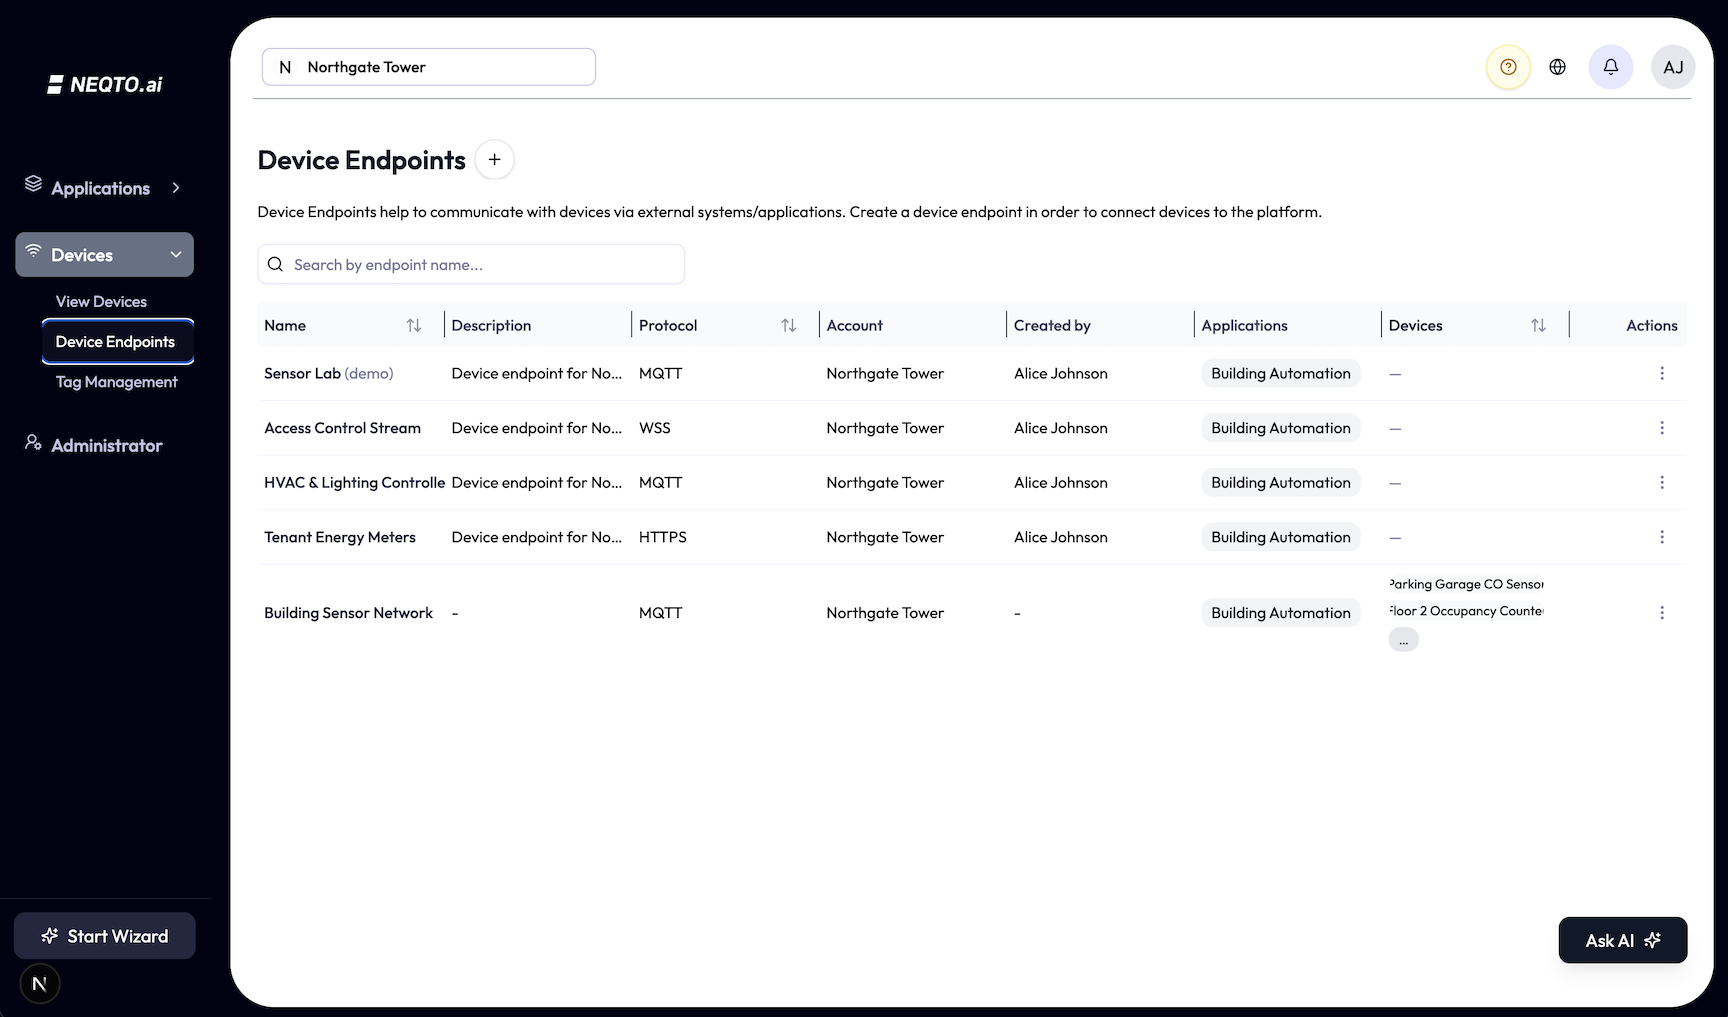Click the Applications layers icon in sidebar
The width and height of the screenshot is (1728, 1017).
pos(33,184)
